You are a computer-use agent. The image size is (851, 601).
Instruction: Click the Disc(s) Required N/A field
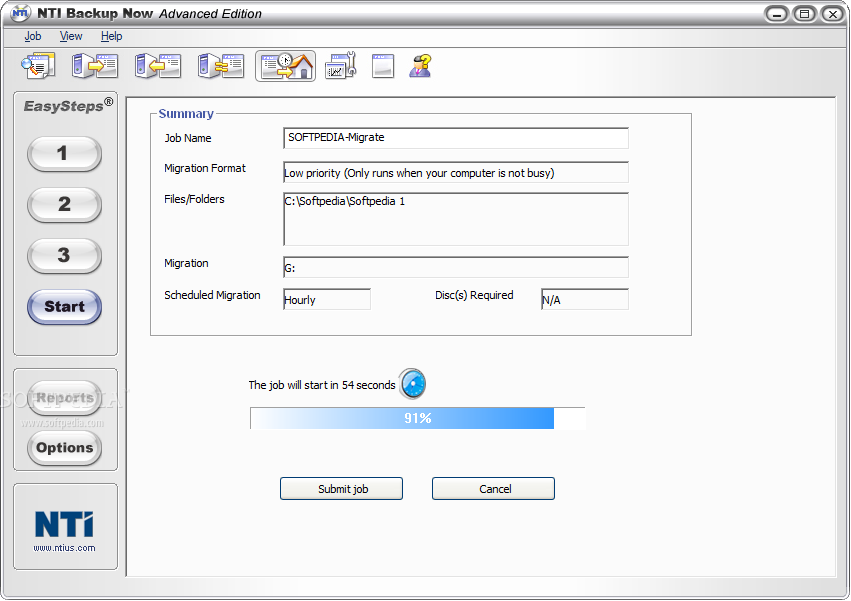pos(585,299)
